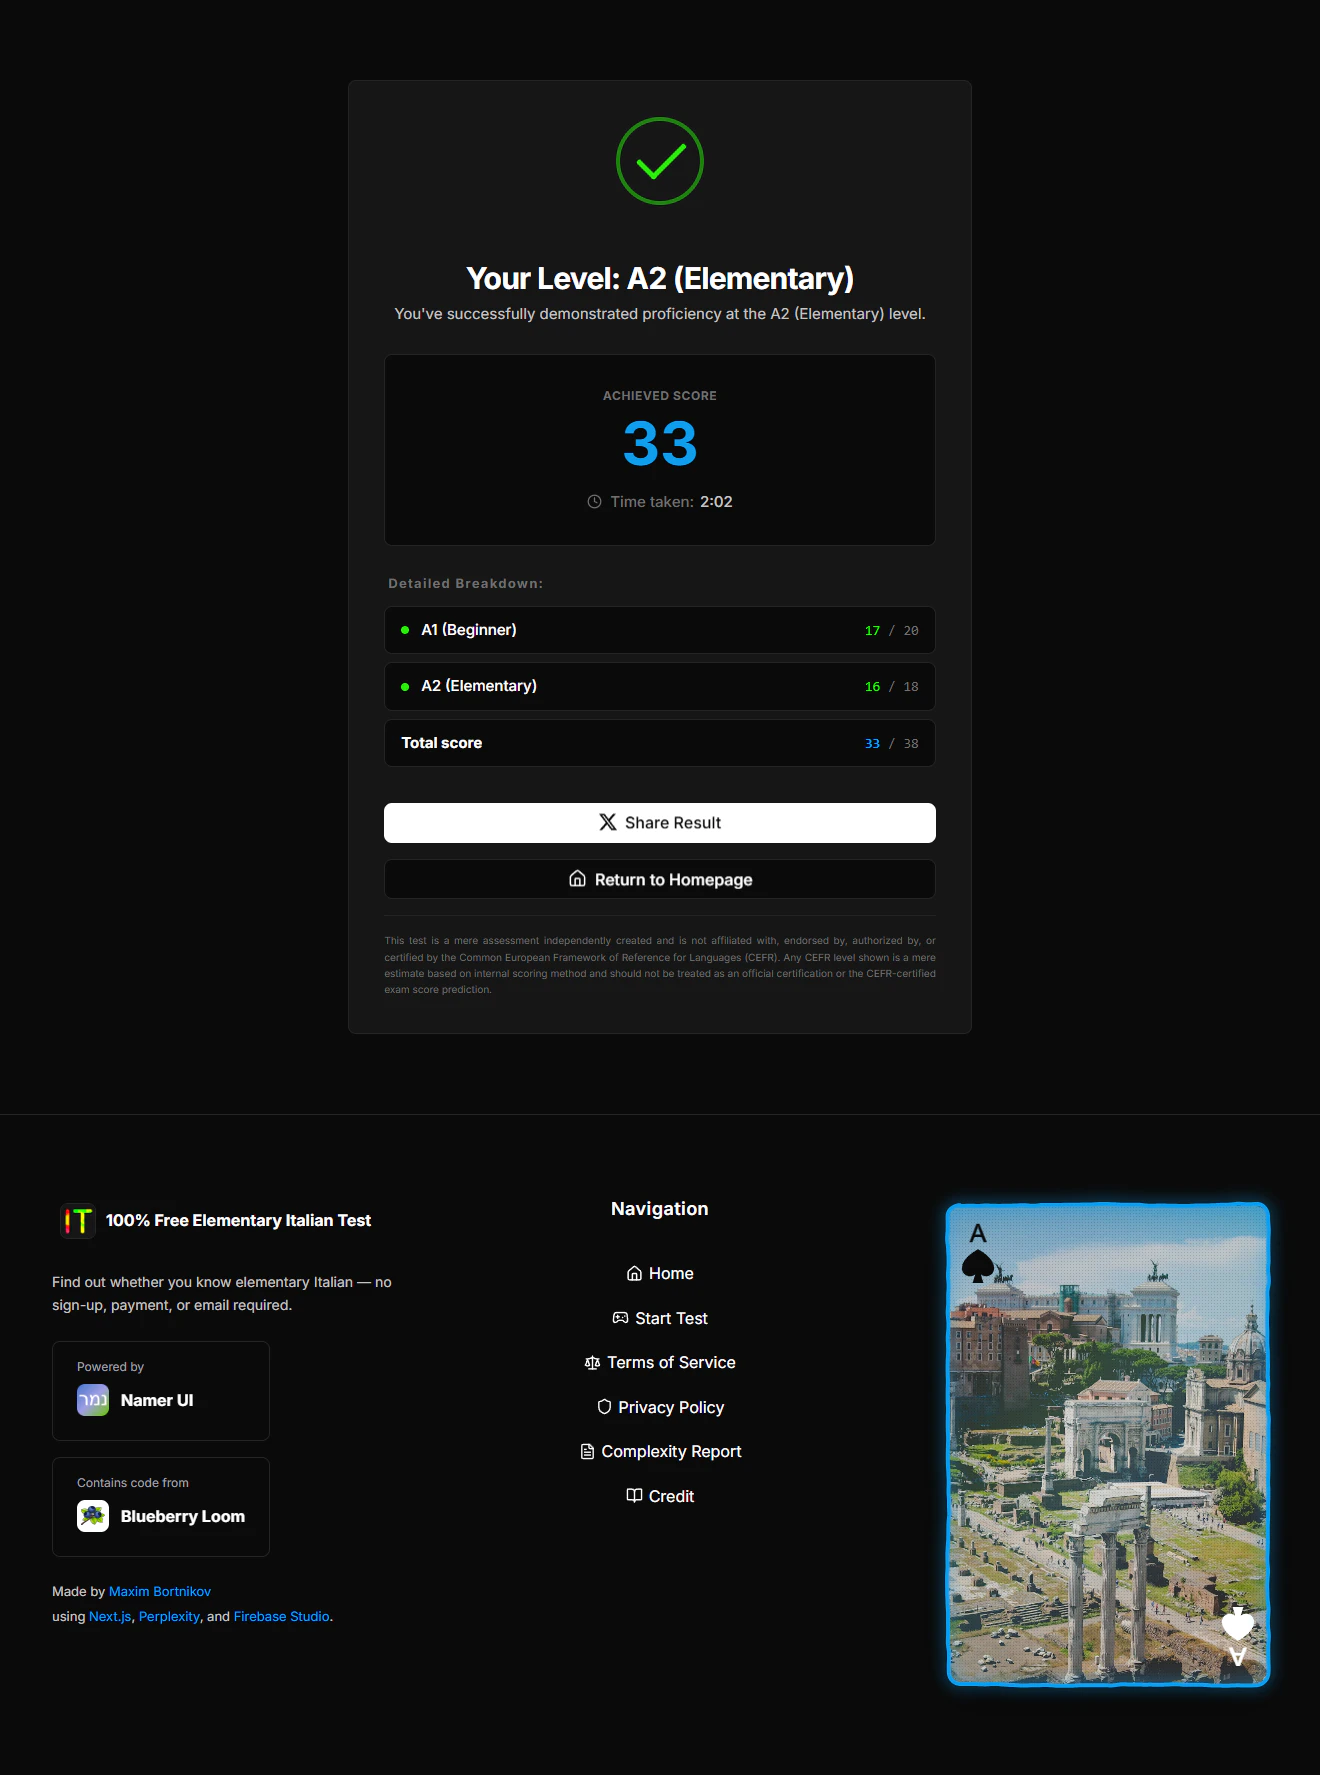Image resolution: width=1320 pixels, height=1775 pixels.
Task: Select the A1 (Beginner) breakdown row
Action: [660, 630]
